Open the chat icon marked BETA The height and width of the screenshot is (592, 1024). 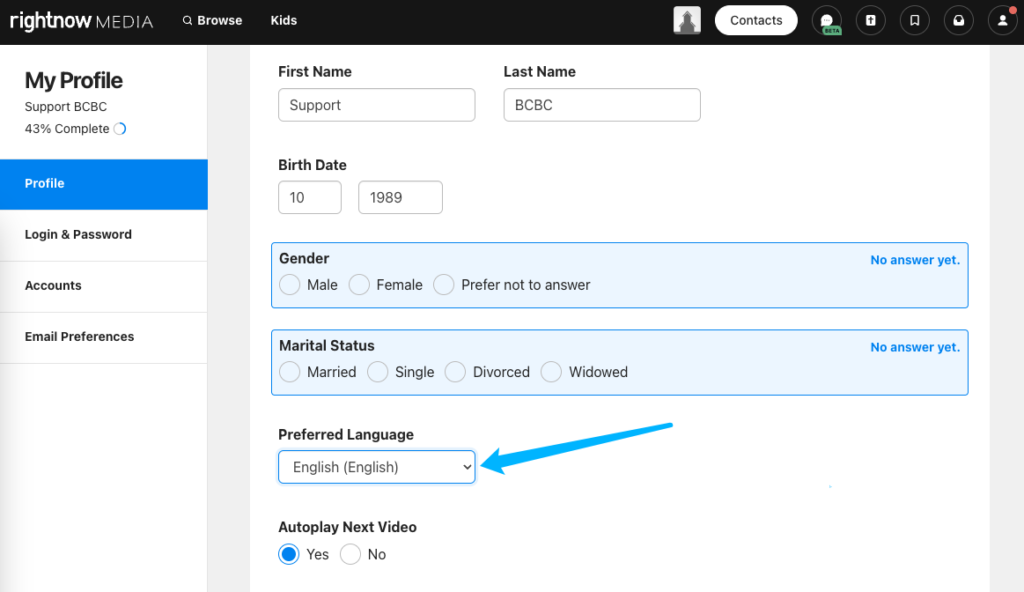click(827, 20)
